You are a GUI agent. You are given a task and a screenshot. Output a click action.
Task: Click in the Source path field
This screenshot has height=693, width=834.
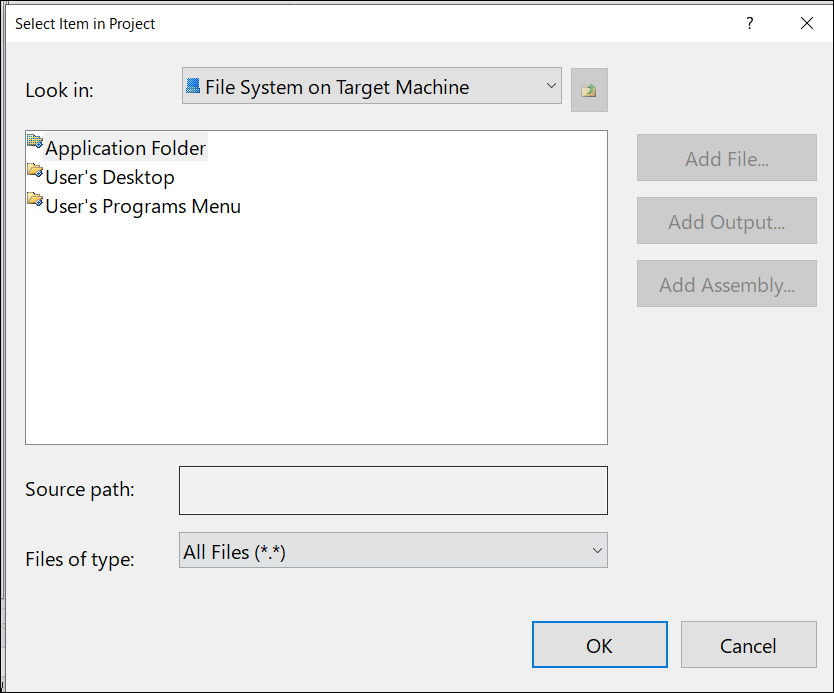(x=393, y=490)
